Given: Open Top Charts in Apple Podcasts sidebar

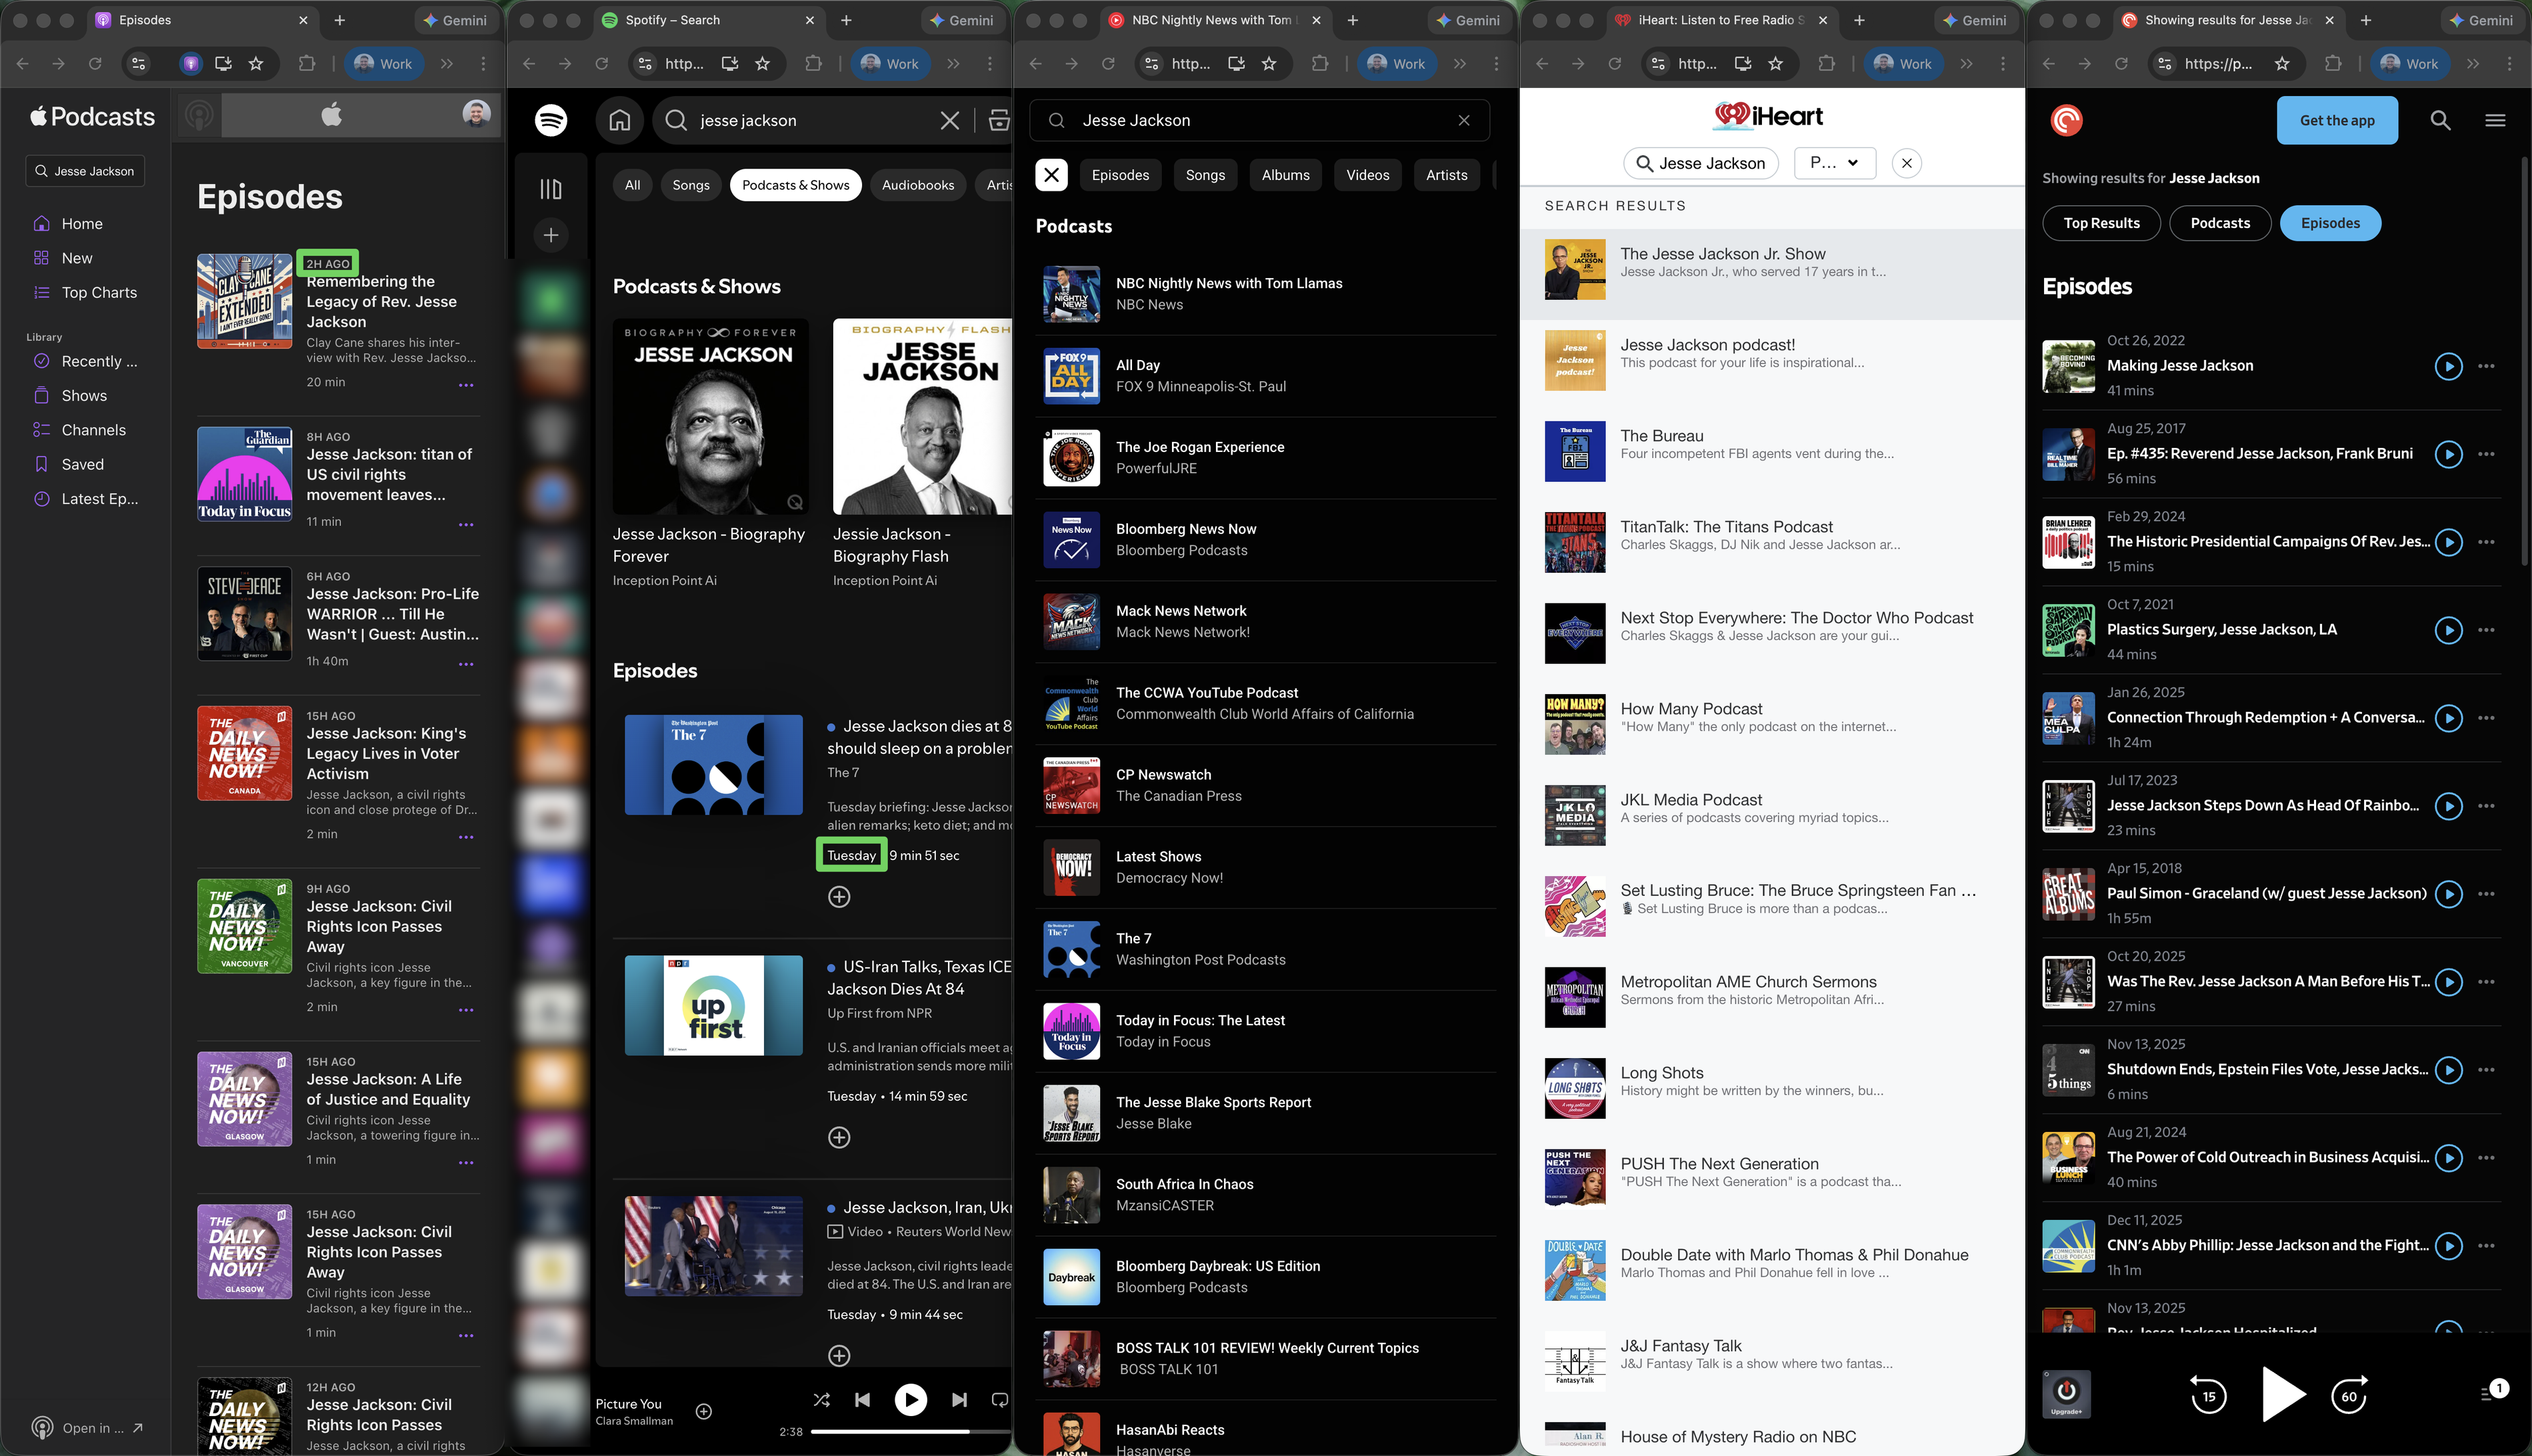Looking at the screenshot, I should 99,293.
